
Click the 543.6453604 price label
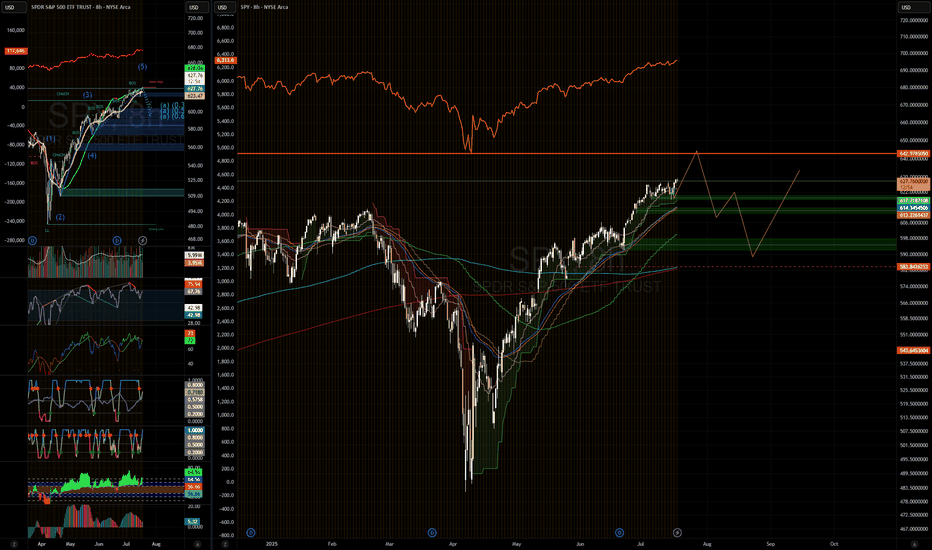tap(914, 350)
